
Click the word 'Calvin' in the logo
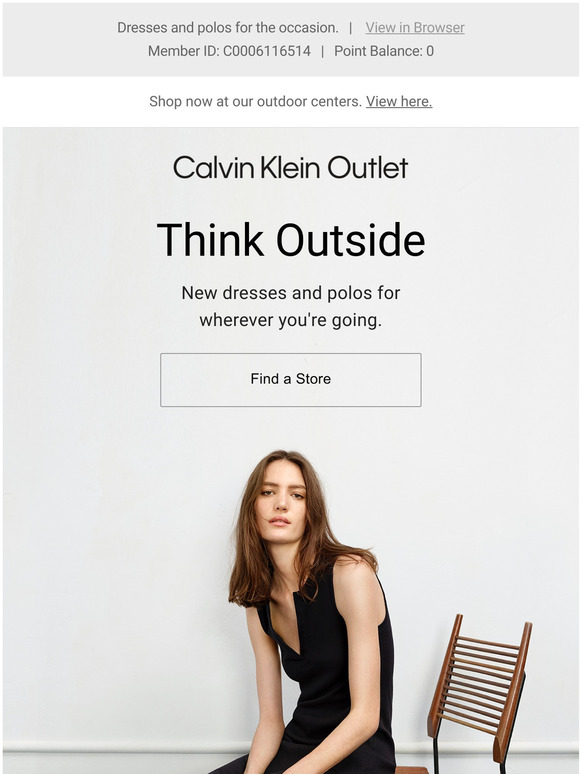click(213, 167)
